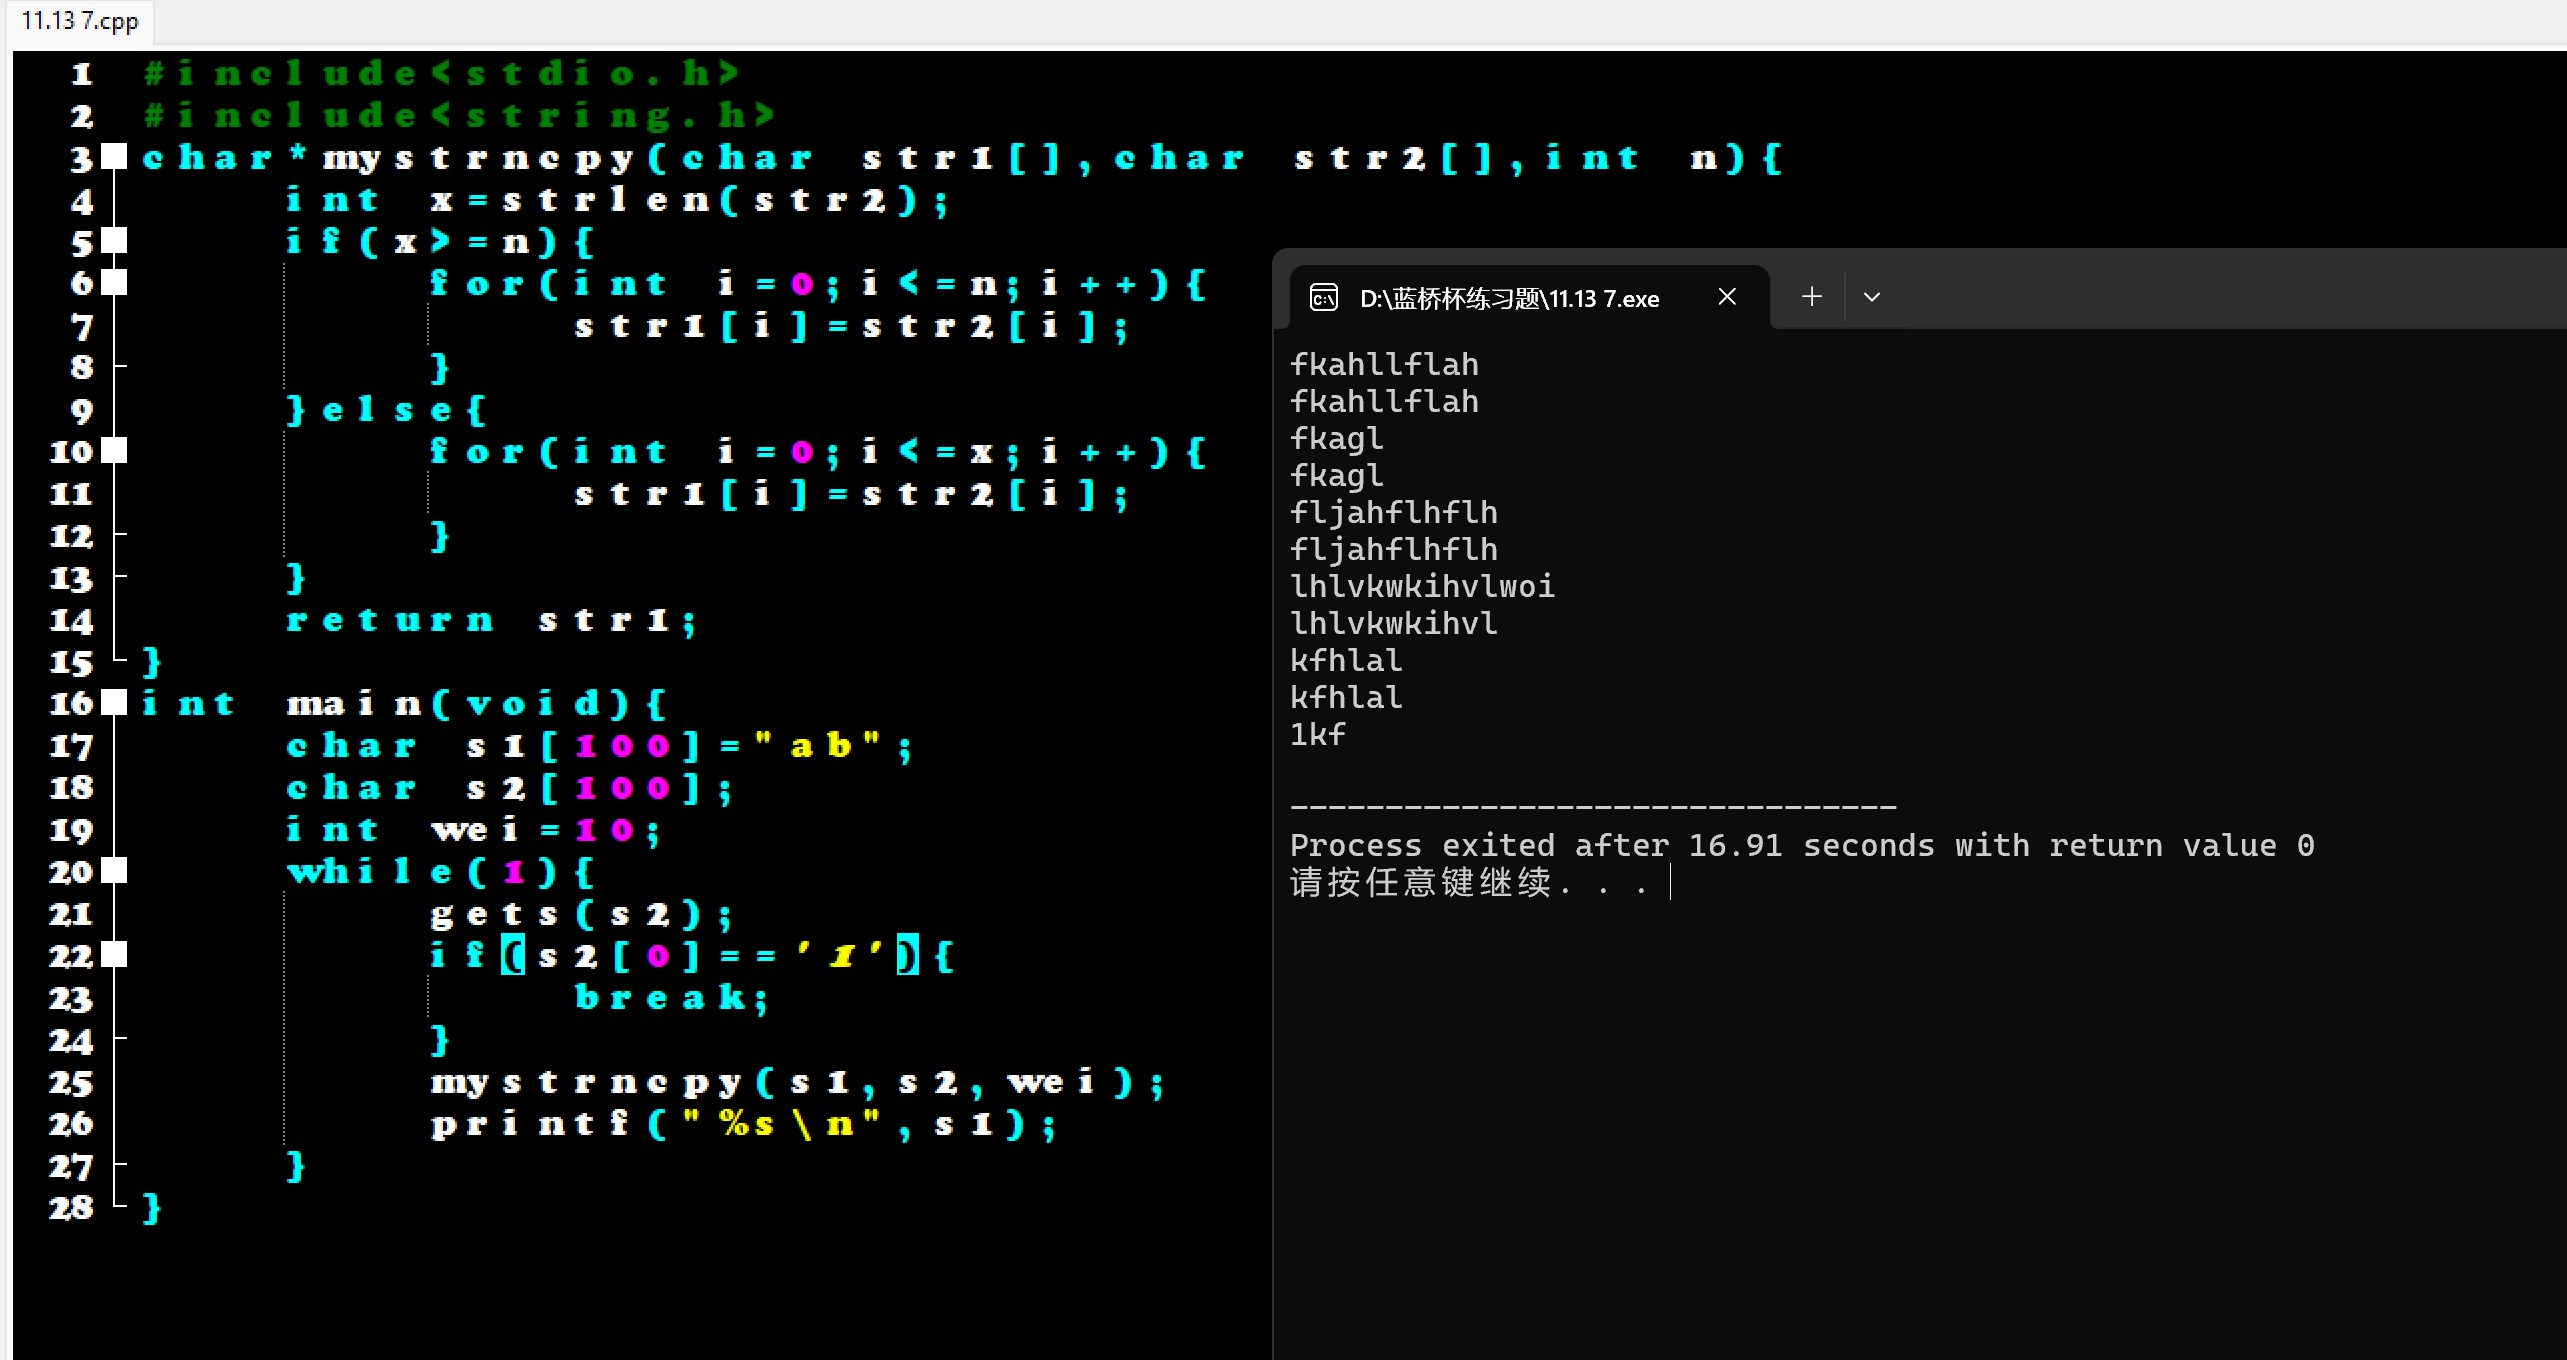Switch to the 11.13 7.cpp file tab

(80, 21)
